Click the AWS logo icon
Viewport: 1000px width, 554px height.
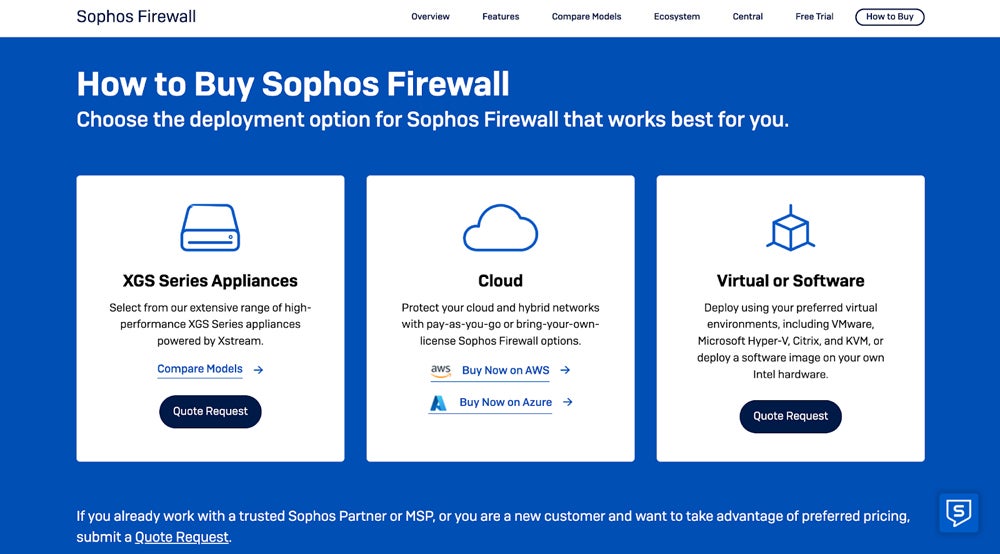click(441, 370)
